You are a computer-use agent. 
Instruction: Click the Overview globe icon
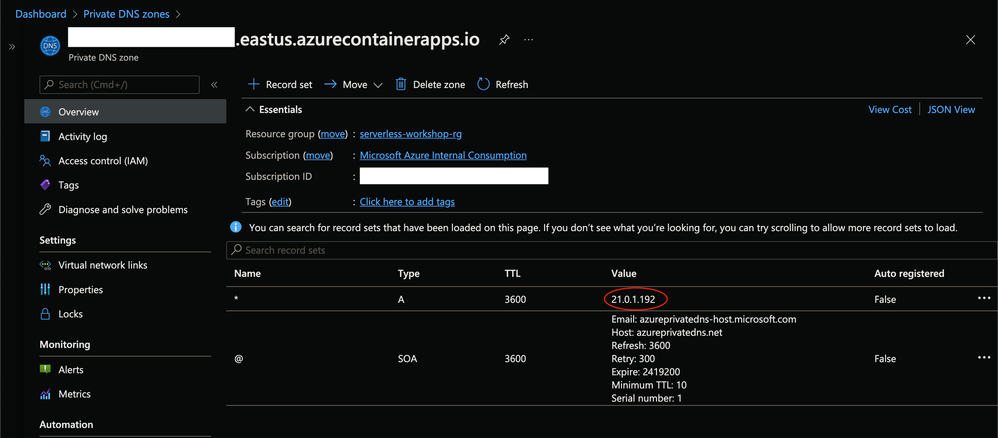45,111
